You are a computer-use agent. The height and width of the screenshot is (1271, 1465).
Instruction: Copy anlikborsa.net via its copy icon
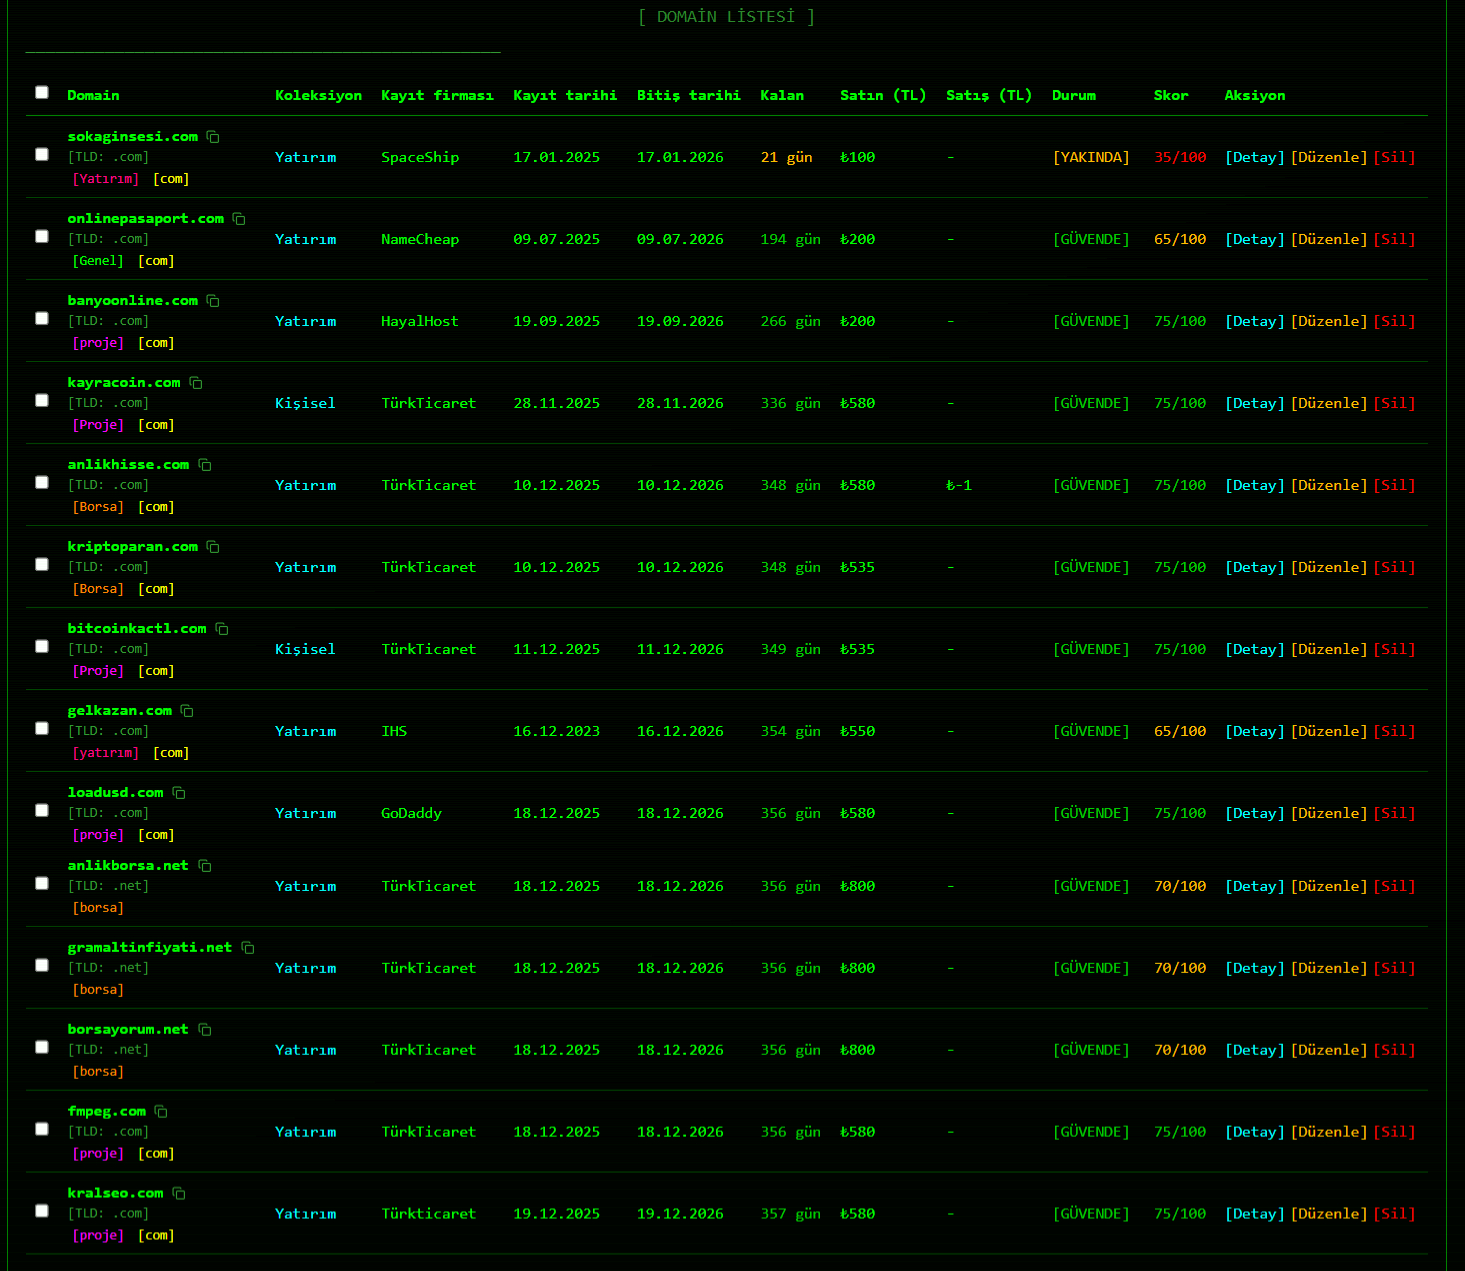(x=205, y=866)
